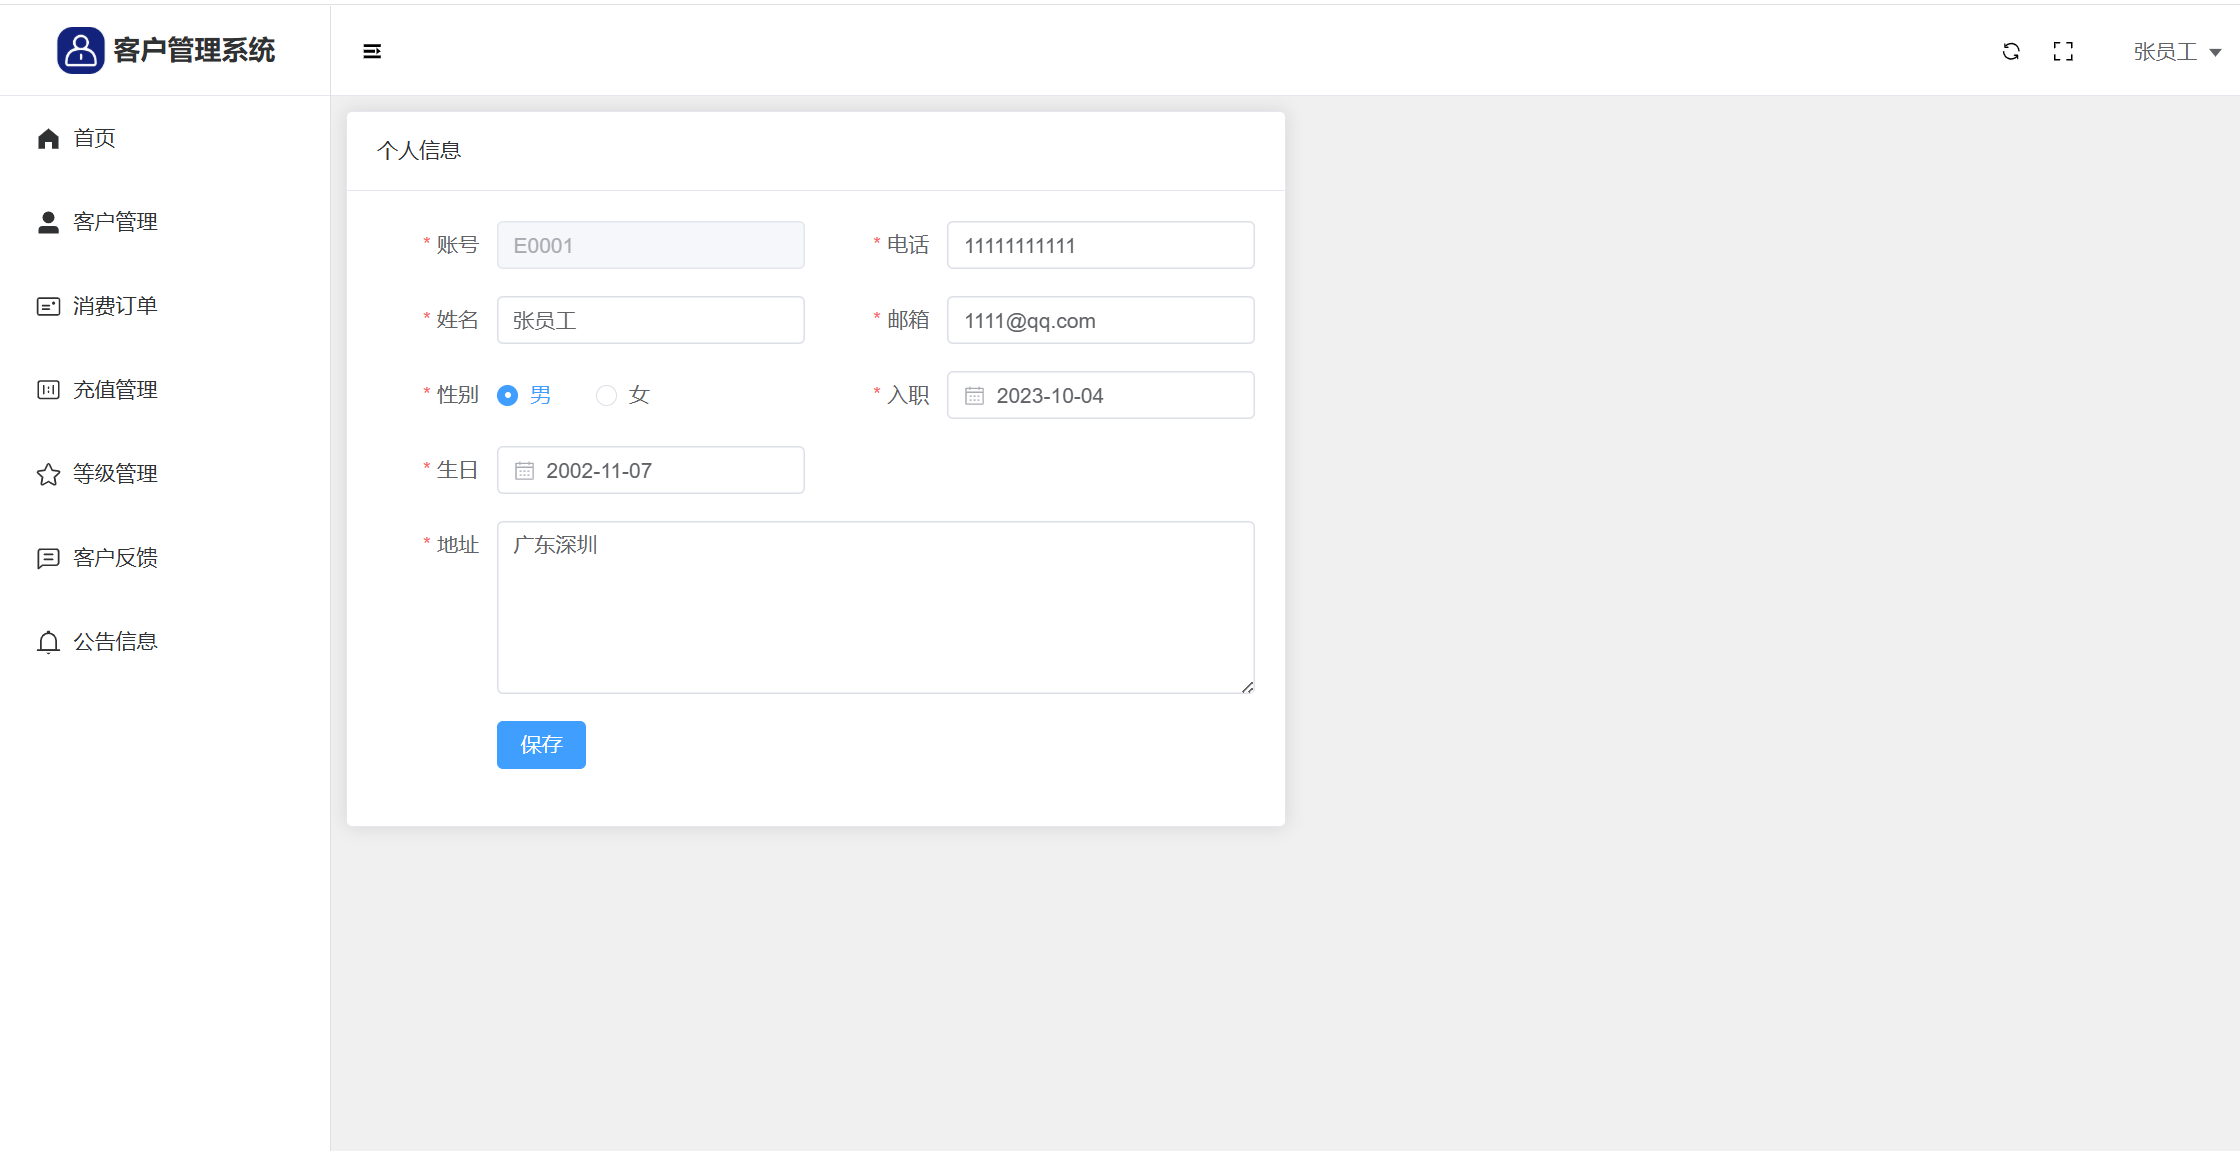
Task: Open 客户反馈 menu item
Action: tap(115, 558)
